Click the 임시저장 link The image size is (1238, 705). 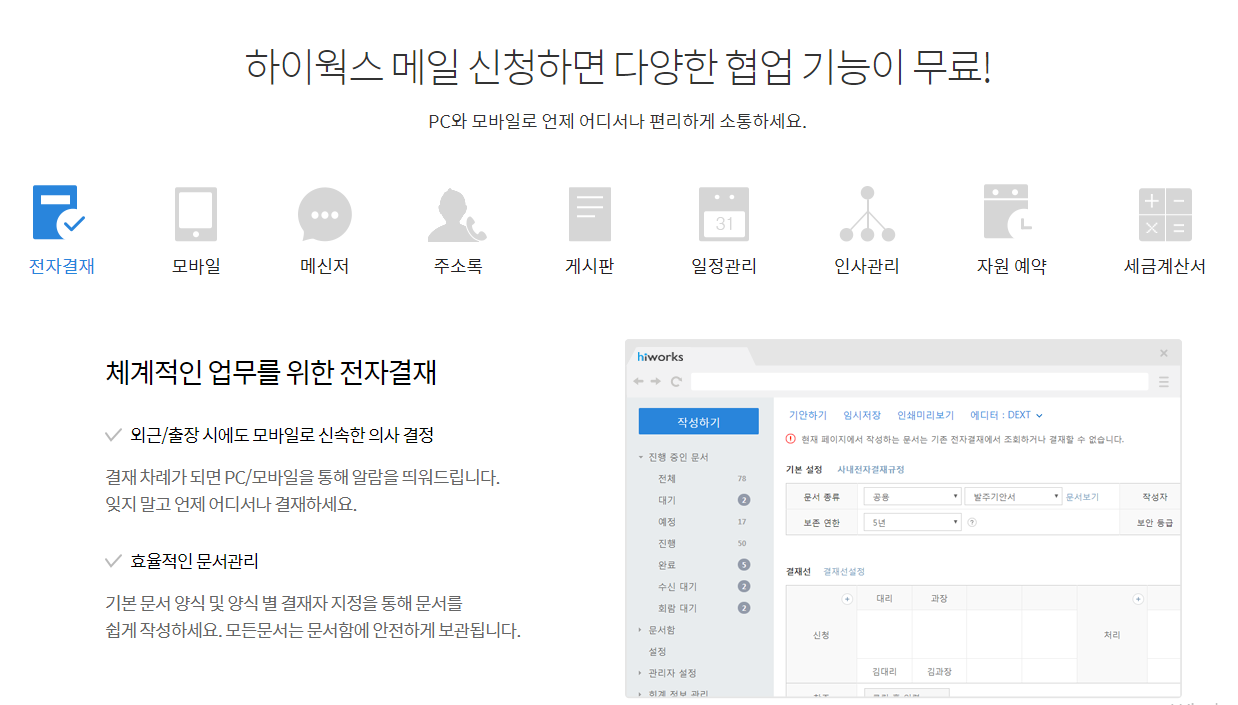click(862, 415)
